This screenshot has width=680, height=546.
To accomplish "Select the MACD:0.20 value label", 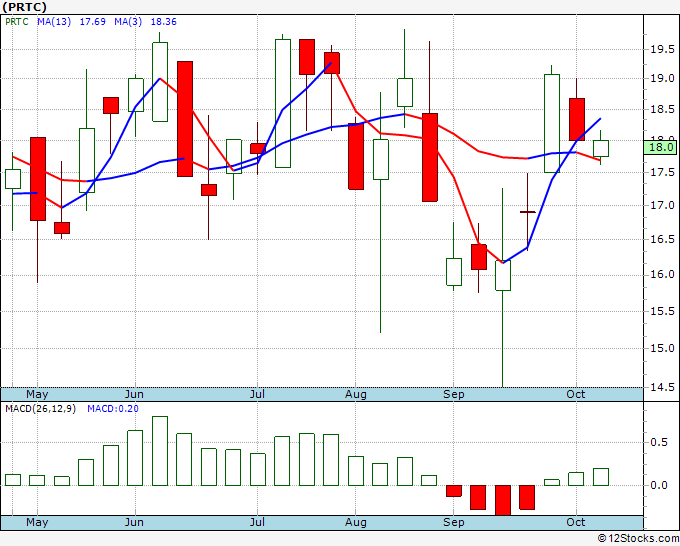I will [113, 409].
